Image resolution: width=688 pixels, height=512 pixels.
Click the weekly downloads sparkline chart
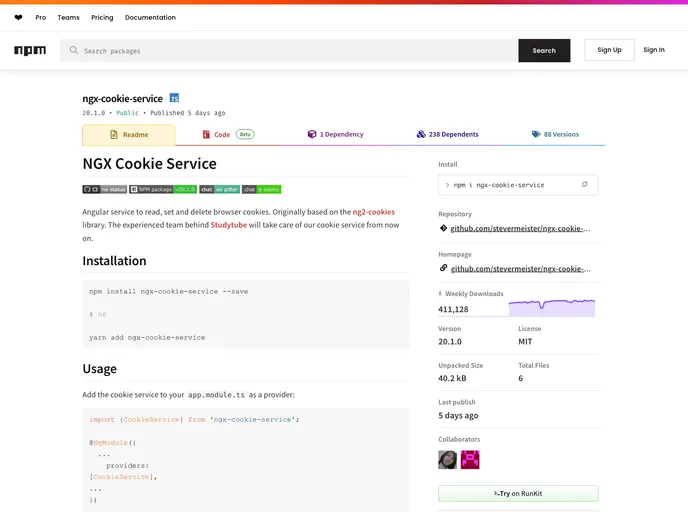(552, 308)
